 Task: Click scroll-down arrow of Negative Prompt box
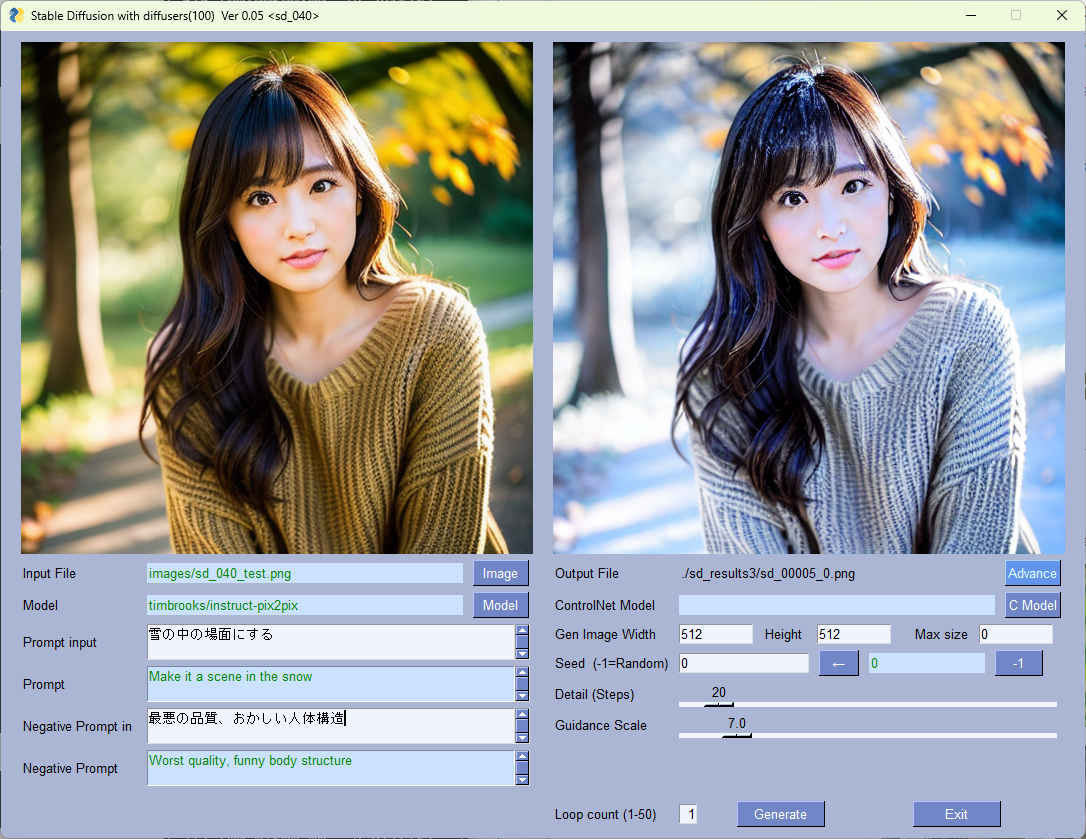[521, 780]
